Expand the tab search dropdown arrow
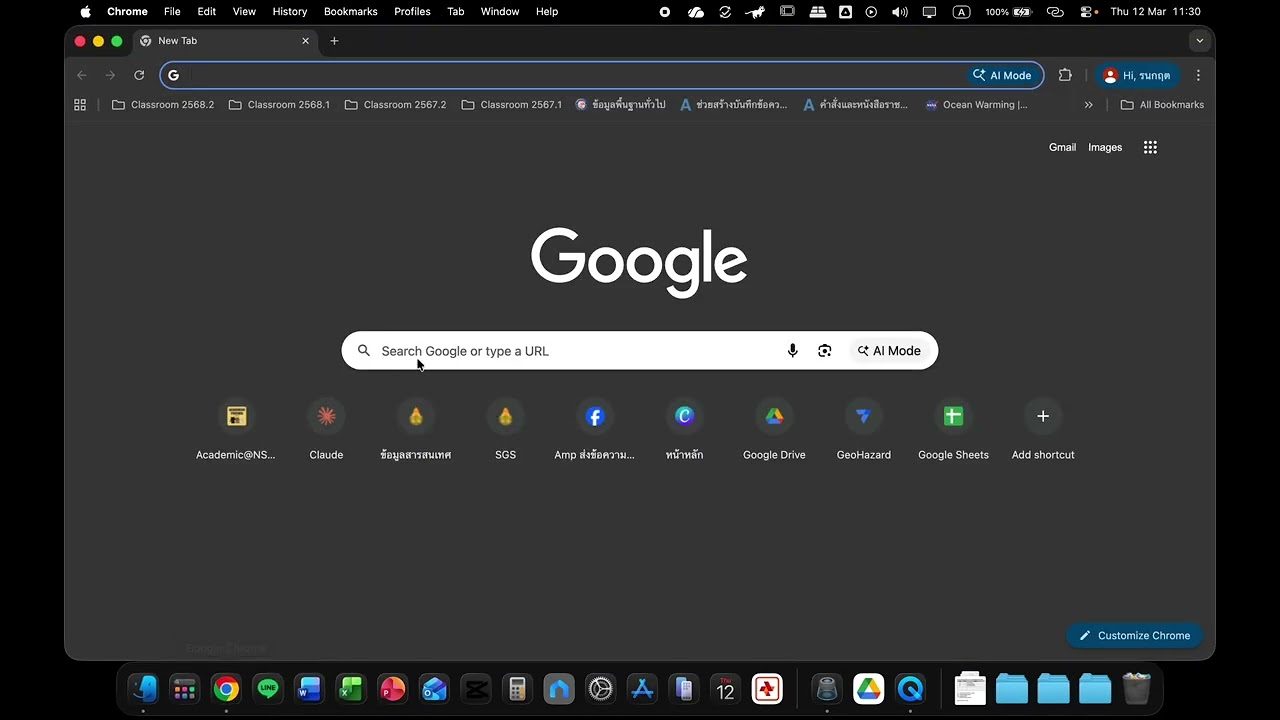Image resolution: width=1280 pixels, height=720 pixels. click(1199, 41)
